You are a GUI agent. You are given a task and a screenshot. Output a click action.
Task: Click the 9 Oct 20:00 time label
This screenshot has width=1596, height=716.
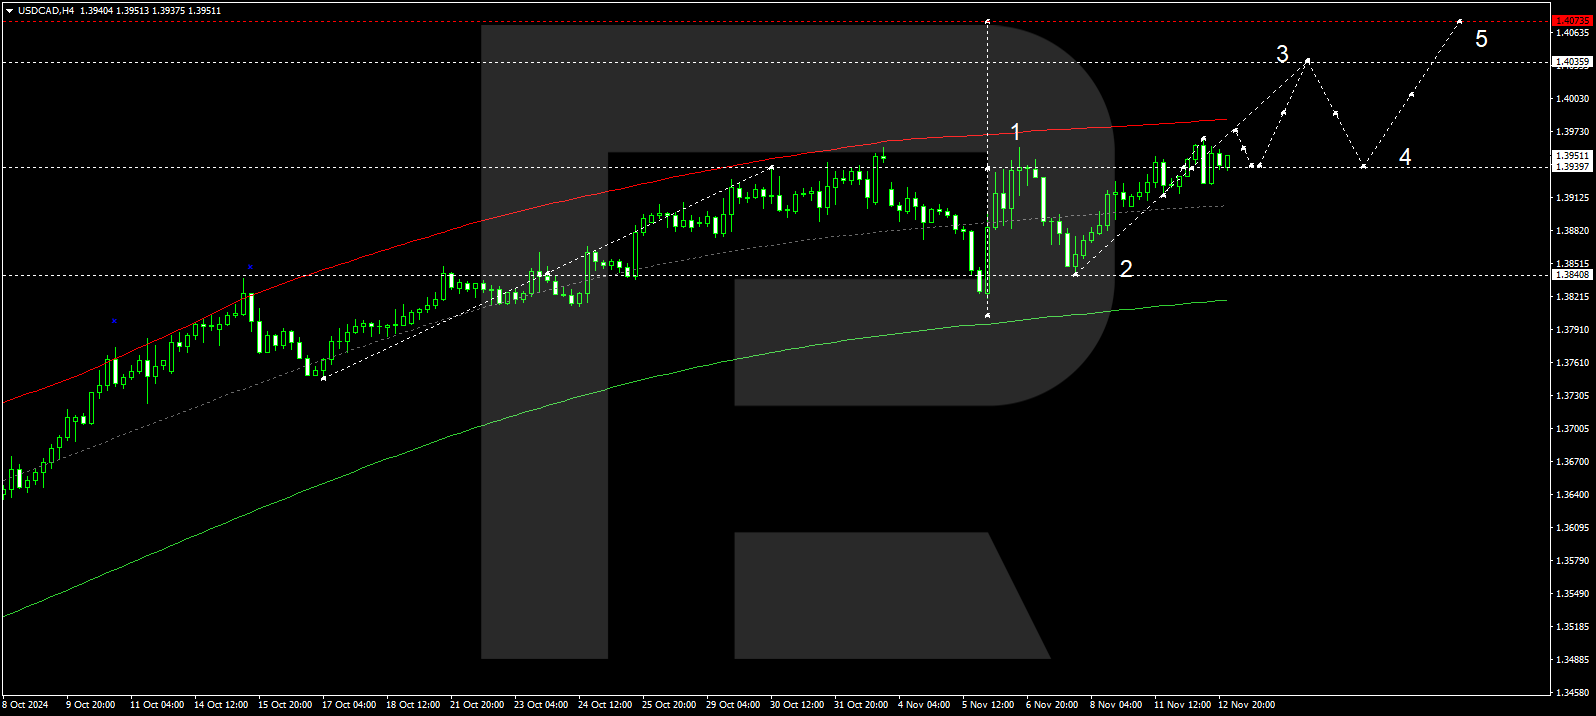tap(90, 705)
